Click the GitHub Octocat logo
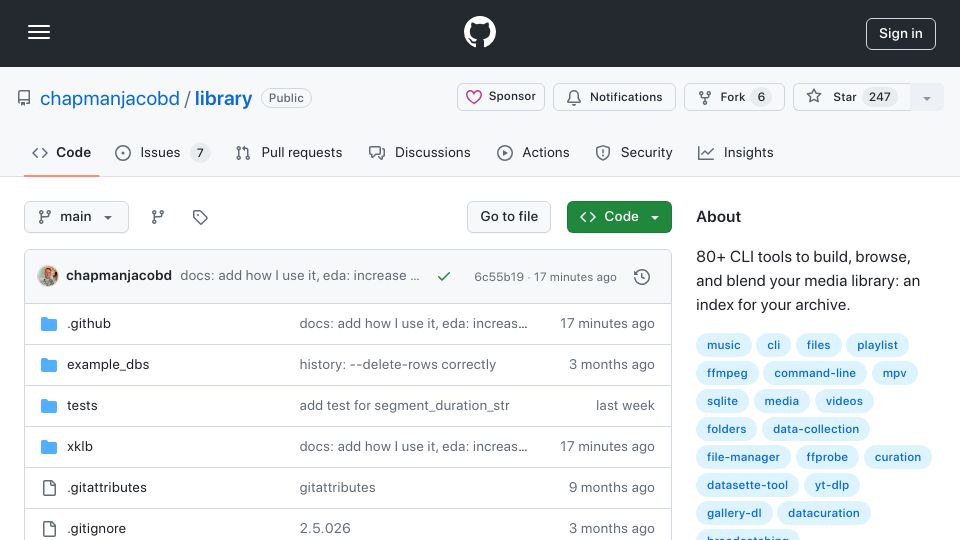Screen dimensions: 960x540 pos(479,32)
